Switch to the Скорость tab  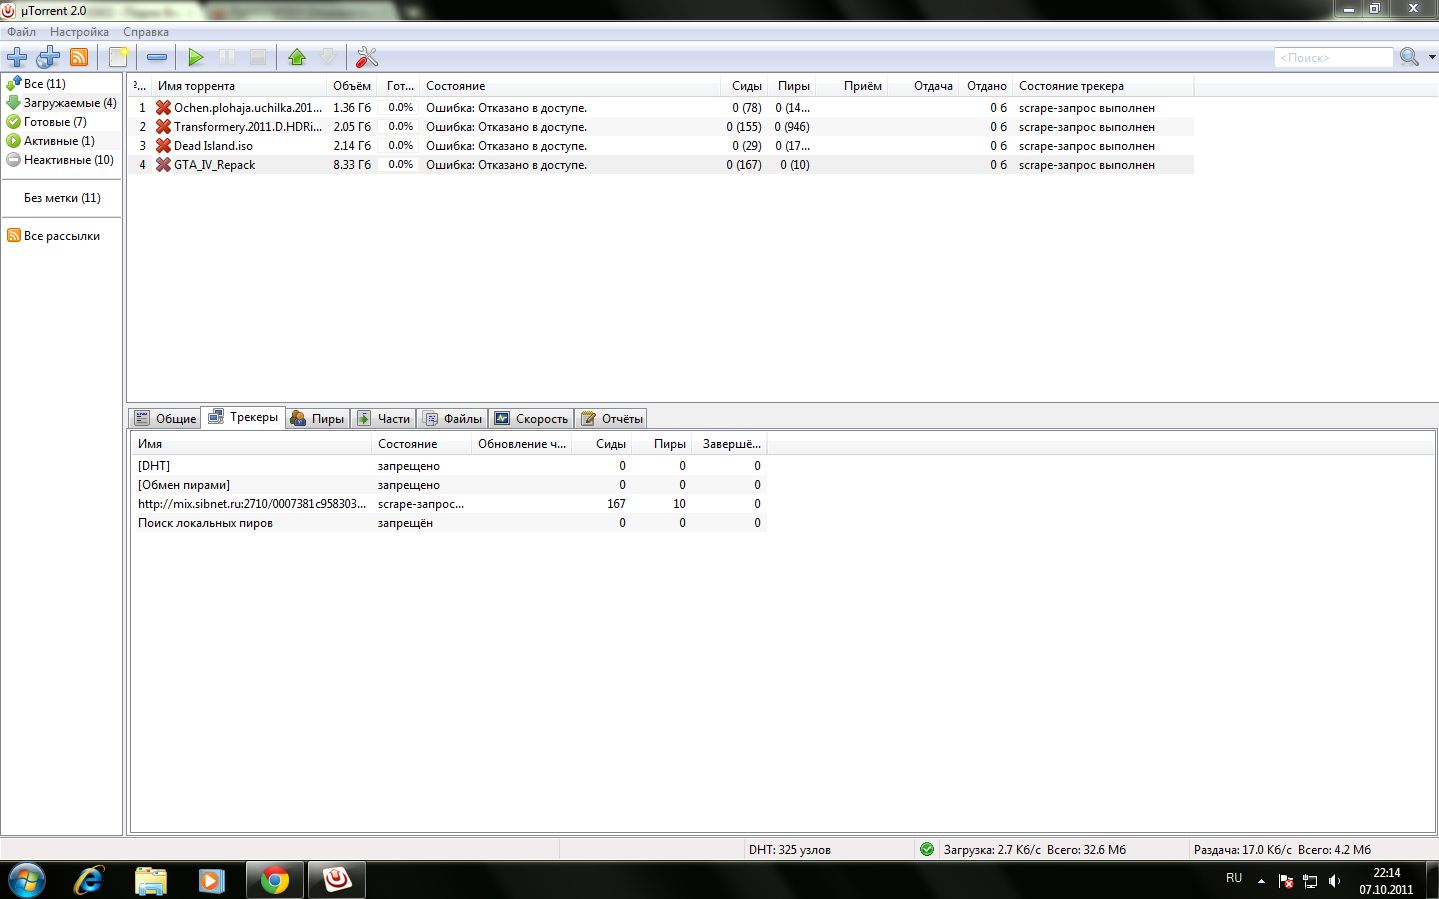pyautogui.click(x=531, y=418)
